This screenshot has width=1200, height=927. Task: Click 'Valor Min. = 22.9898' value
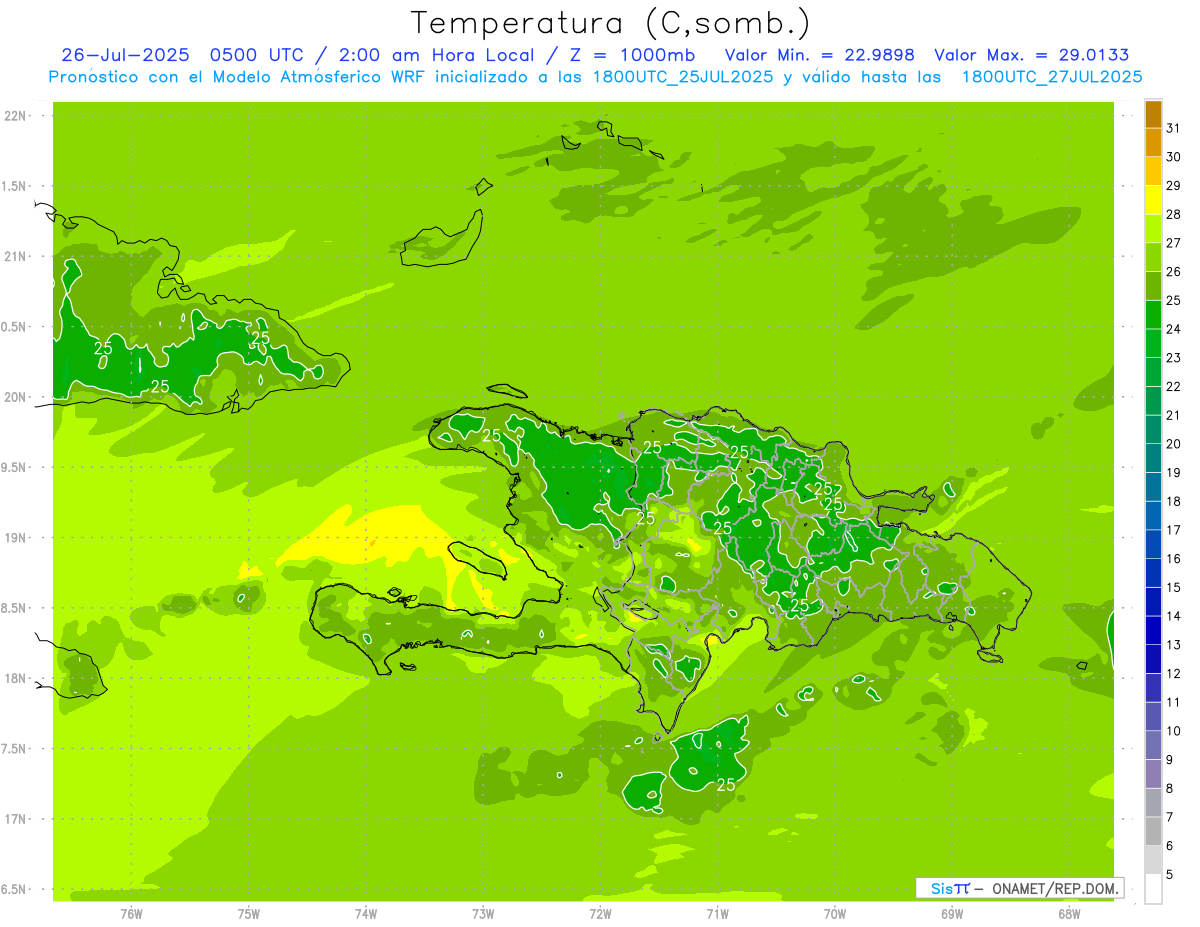tap(820, 55)
